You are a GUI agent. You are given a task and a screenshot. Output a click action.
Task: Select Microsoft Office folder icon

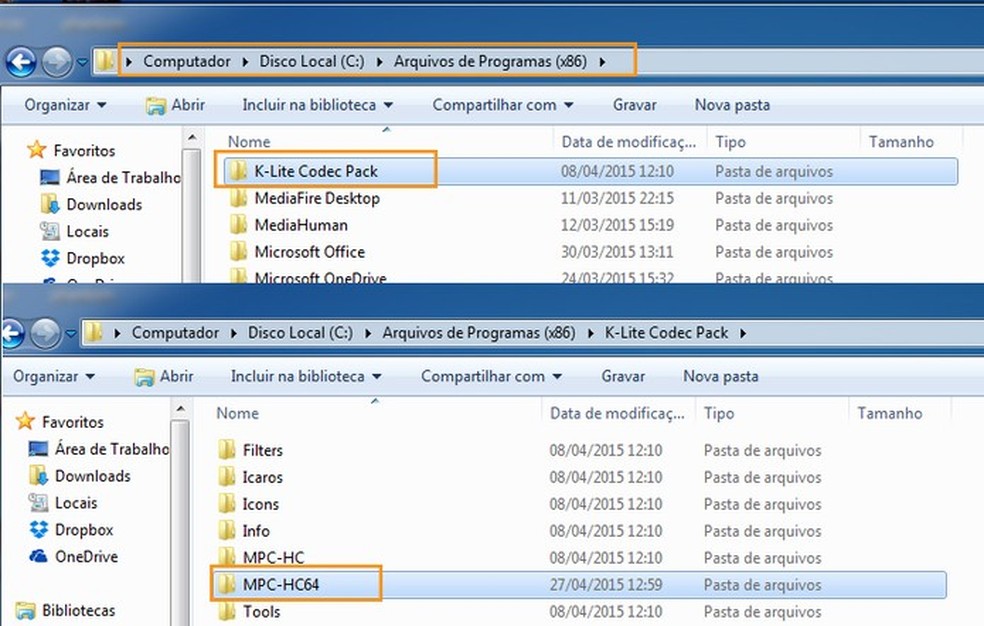[x=238, y=252]
